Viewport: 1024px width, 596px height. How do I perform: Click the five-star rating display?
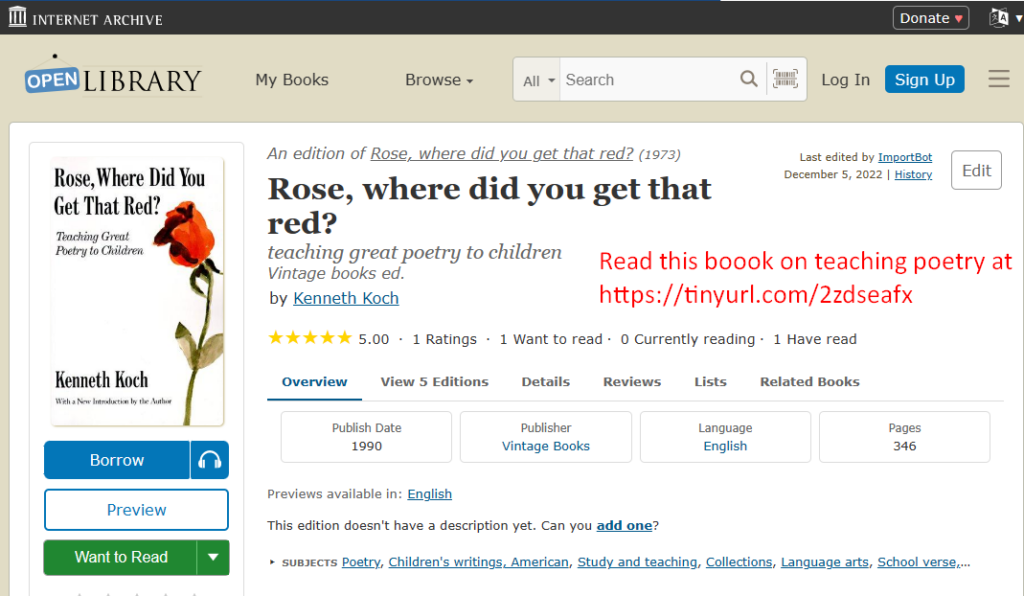coord(310,338)
